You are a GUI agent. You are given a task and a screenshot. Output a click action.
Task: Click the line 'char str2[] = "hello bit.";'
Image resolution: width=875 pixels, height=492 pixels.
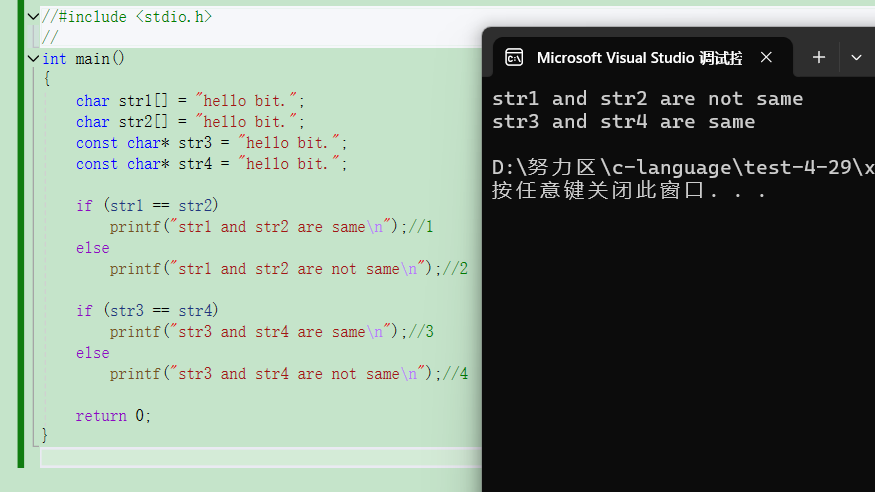coord(190,122)
